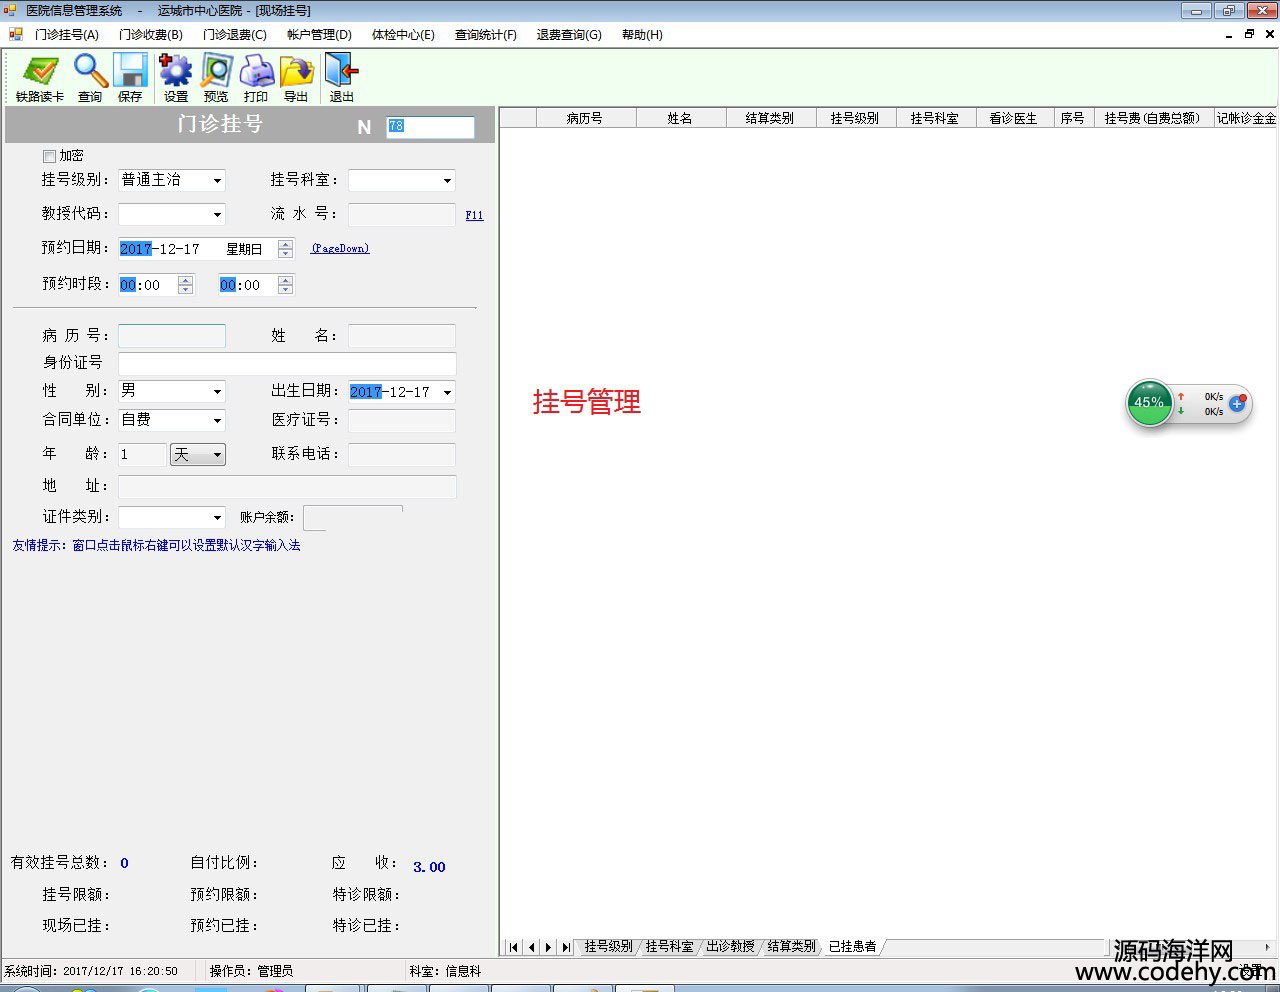Go to previous record navigation arrow
1280x992 pixels.
click(531, 947)
